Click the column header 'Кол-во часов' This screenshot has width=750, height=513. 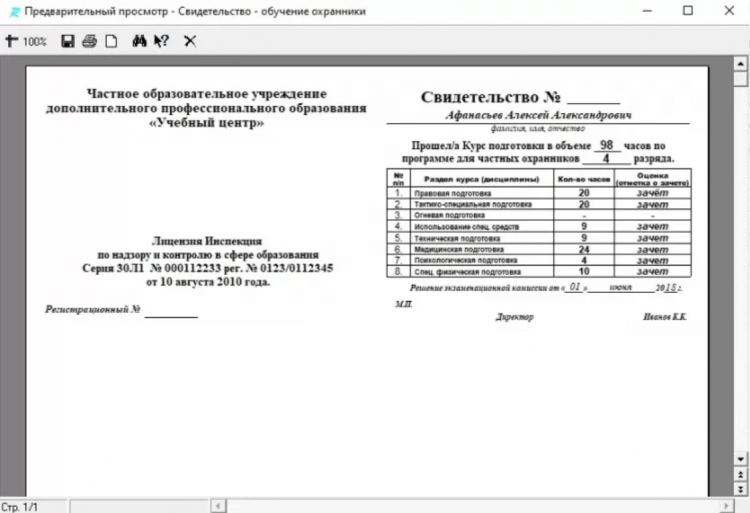[584, 179]
